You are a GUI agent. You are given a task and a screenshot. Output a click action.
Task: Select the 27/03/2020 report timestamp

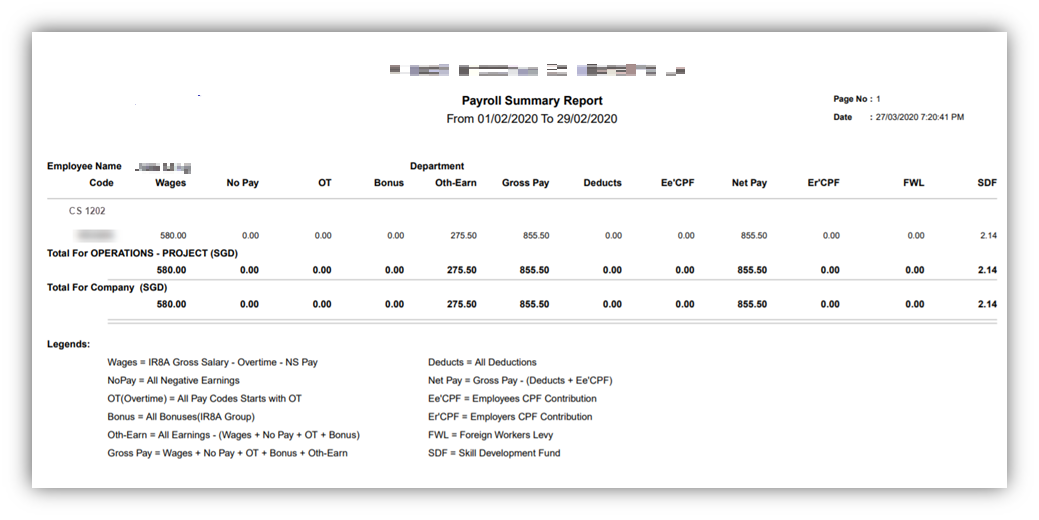(919, 117)
